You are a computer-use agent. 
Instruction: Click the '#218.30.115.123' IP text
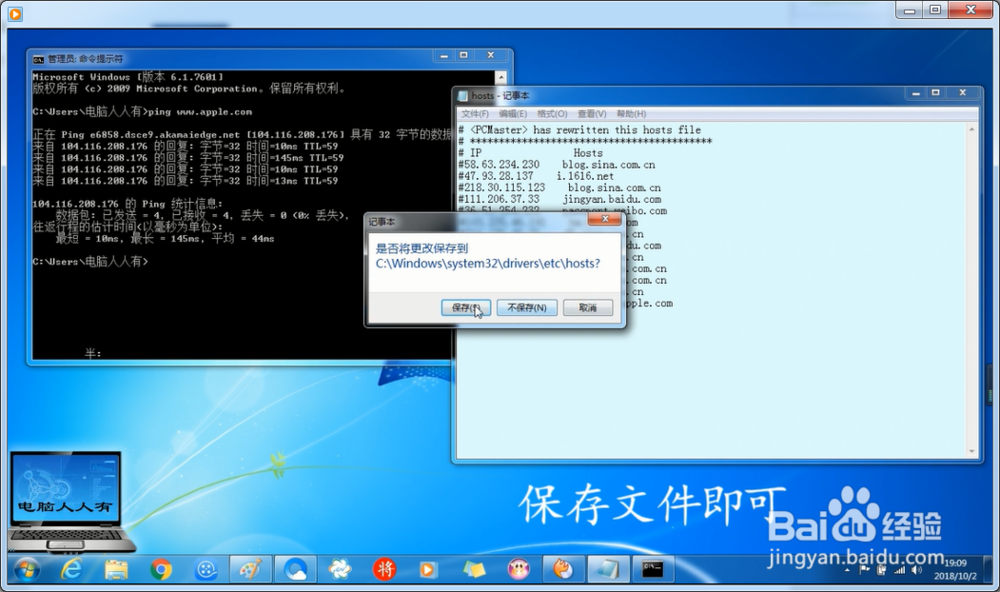[501, 188]
